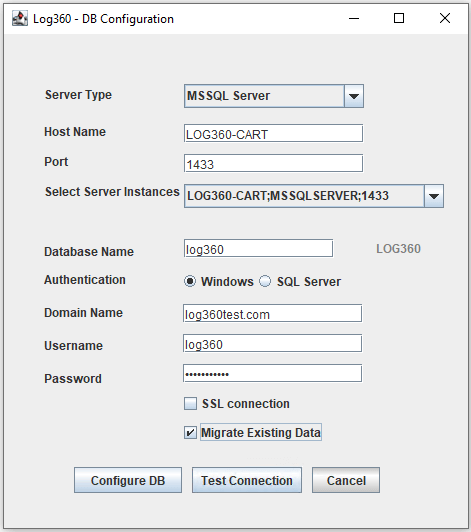Click the Migrate Existing Data label text
This screenshot has height=532, width=471.
point(261,433)
